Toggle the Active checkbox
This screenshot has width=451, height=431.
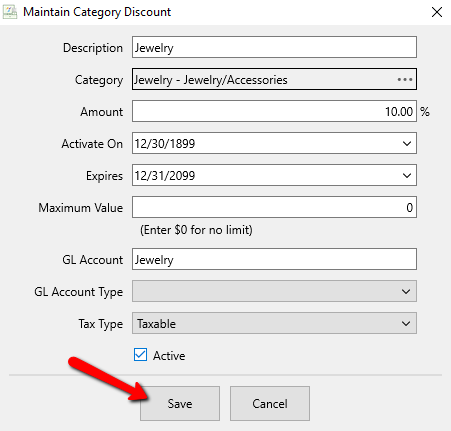140,355
